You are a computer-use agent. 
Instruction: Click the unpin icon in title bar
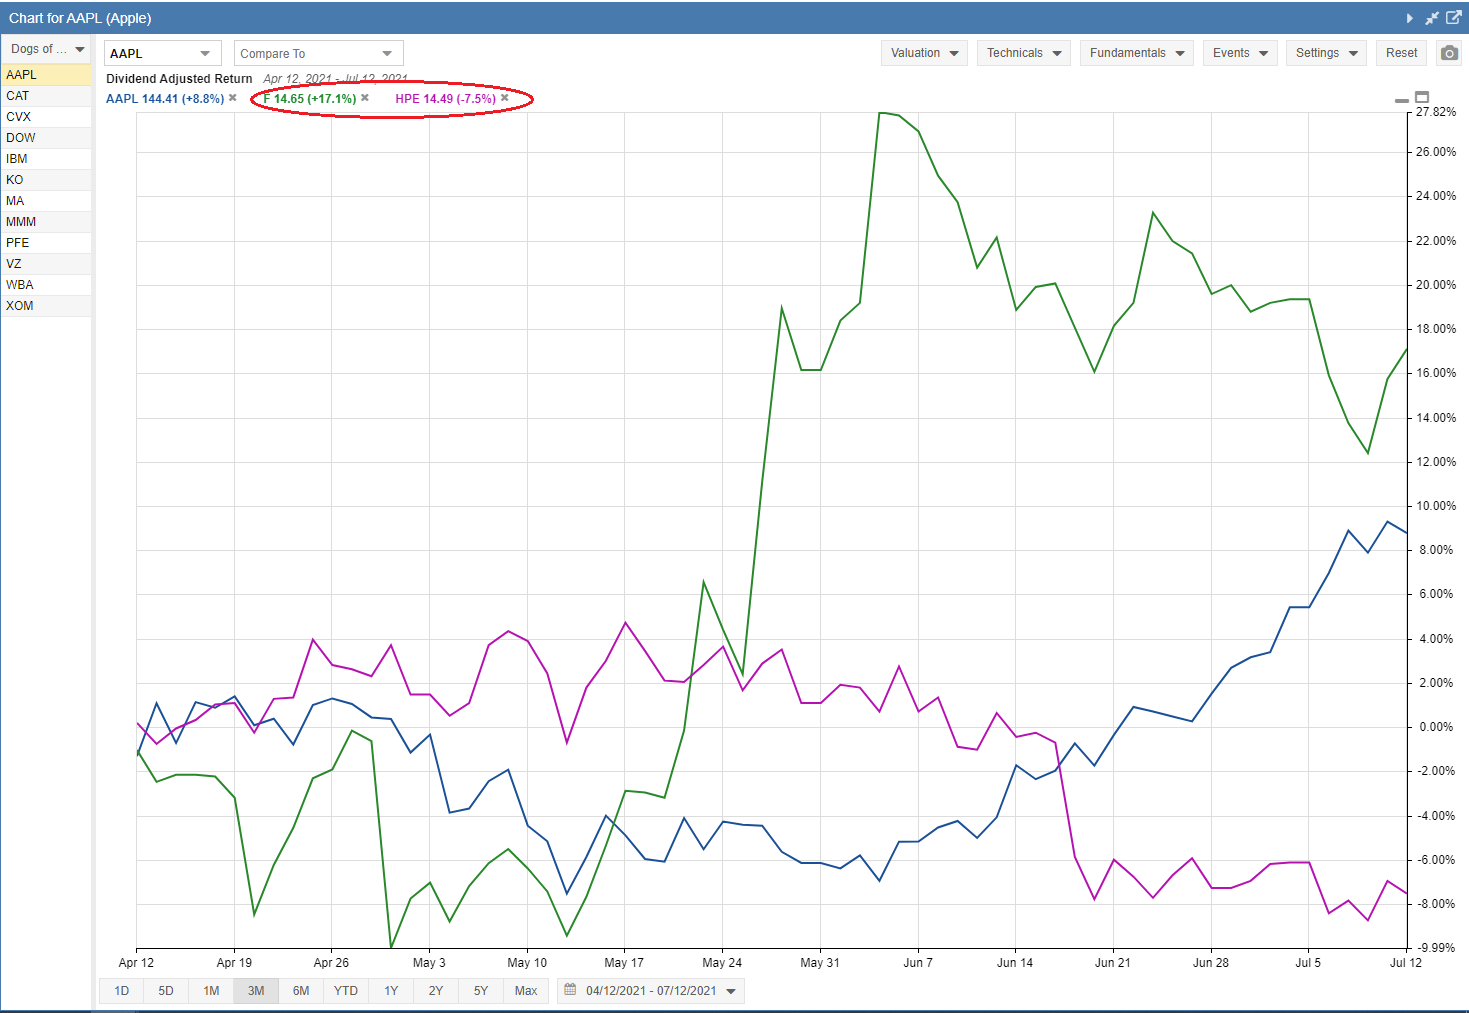[x=1432, y=18]
